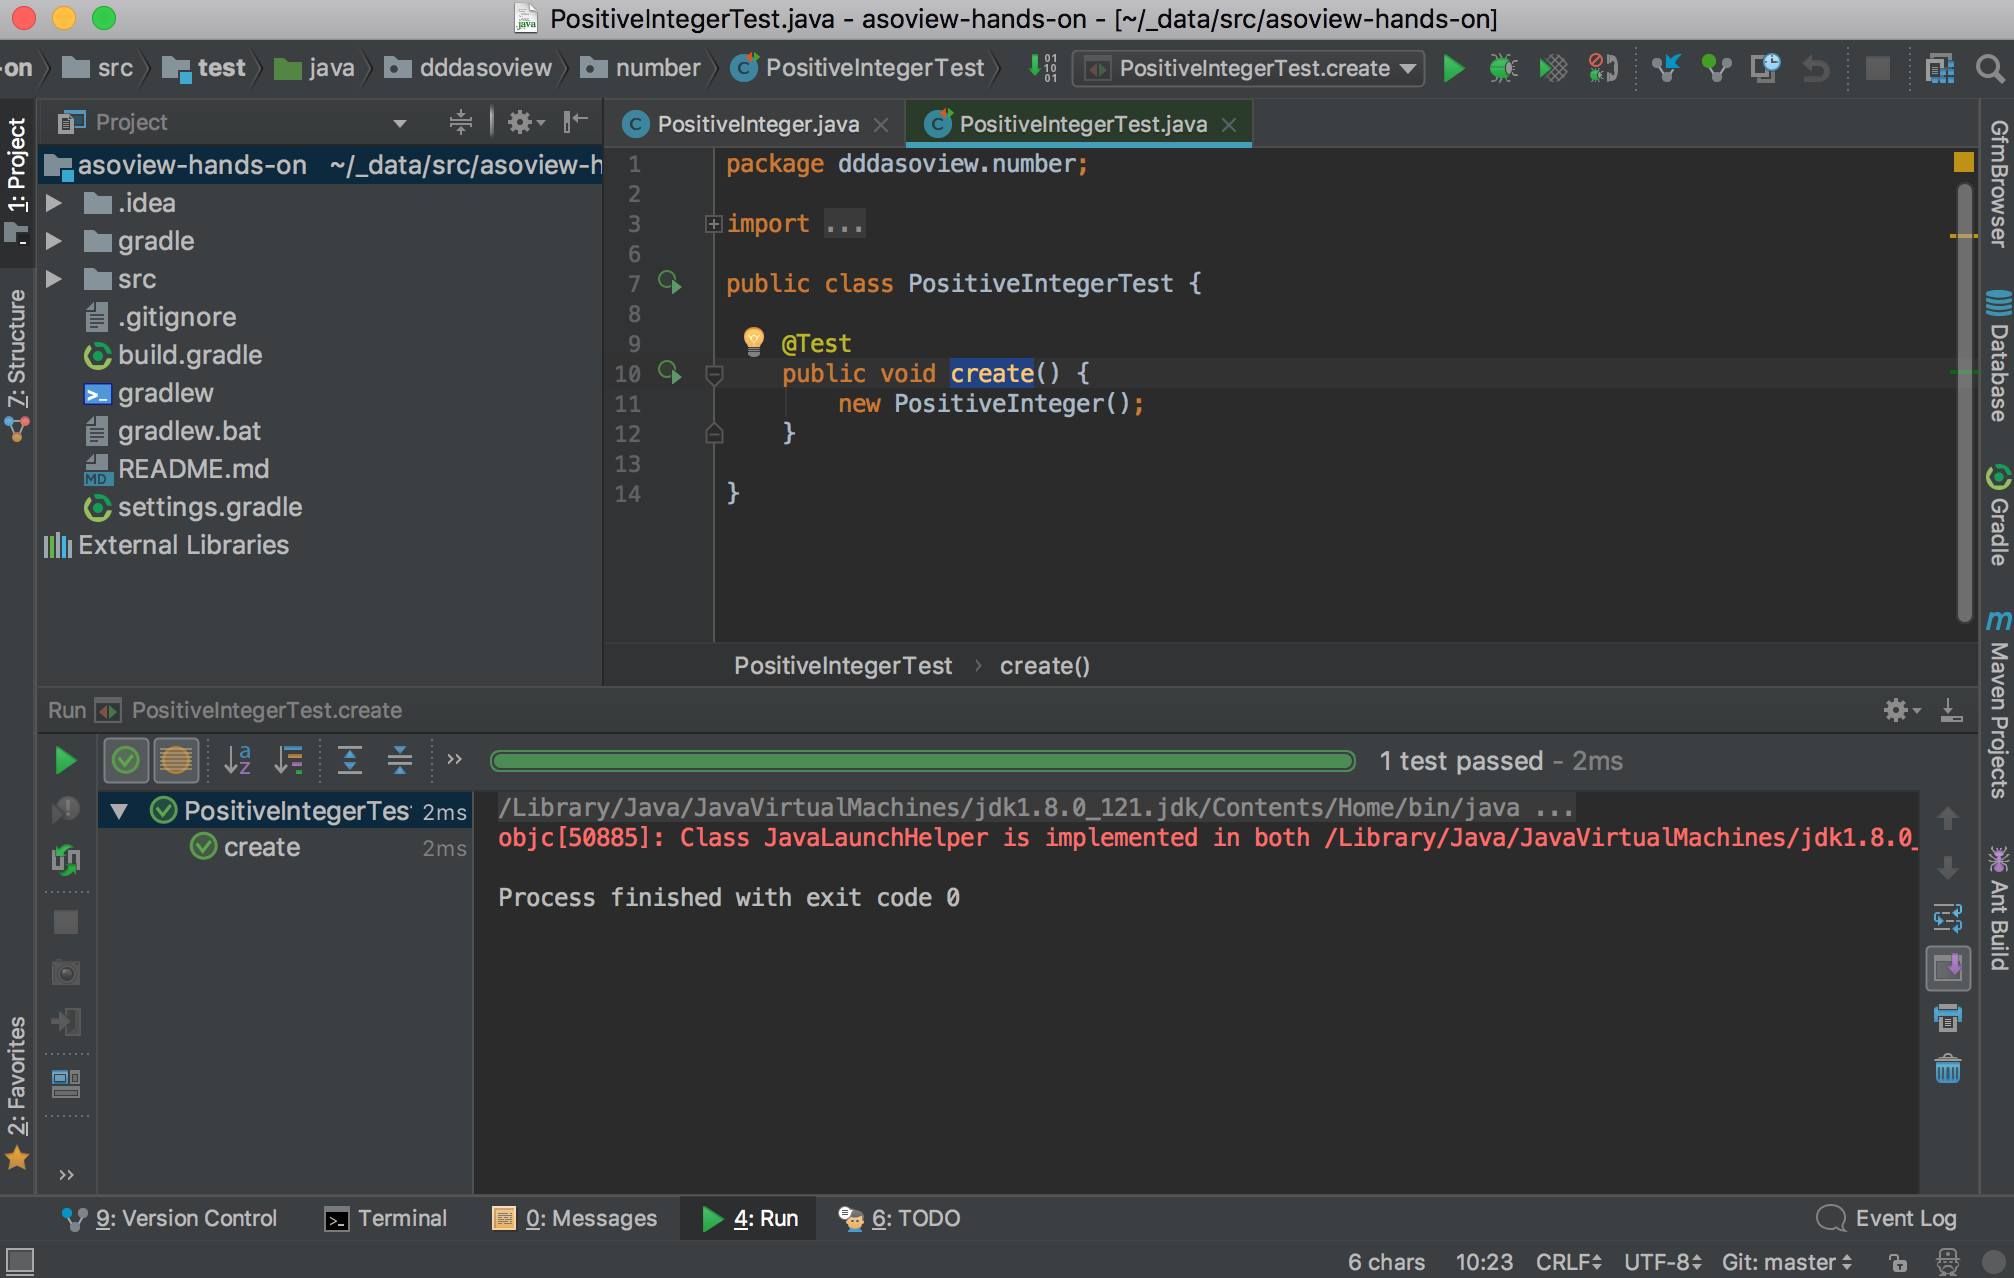
Task: Expand the folded import block
Action: (x=713, y=224)
